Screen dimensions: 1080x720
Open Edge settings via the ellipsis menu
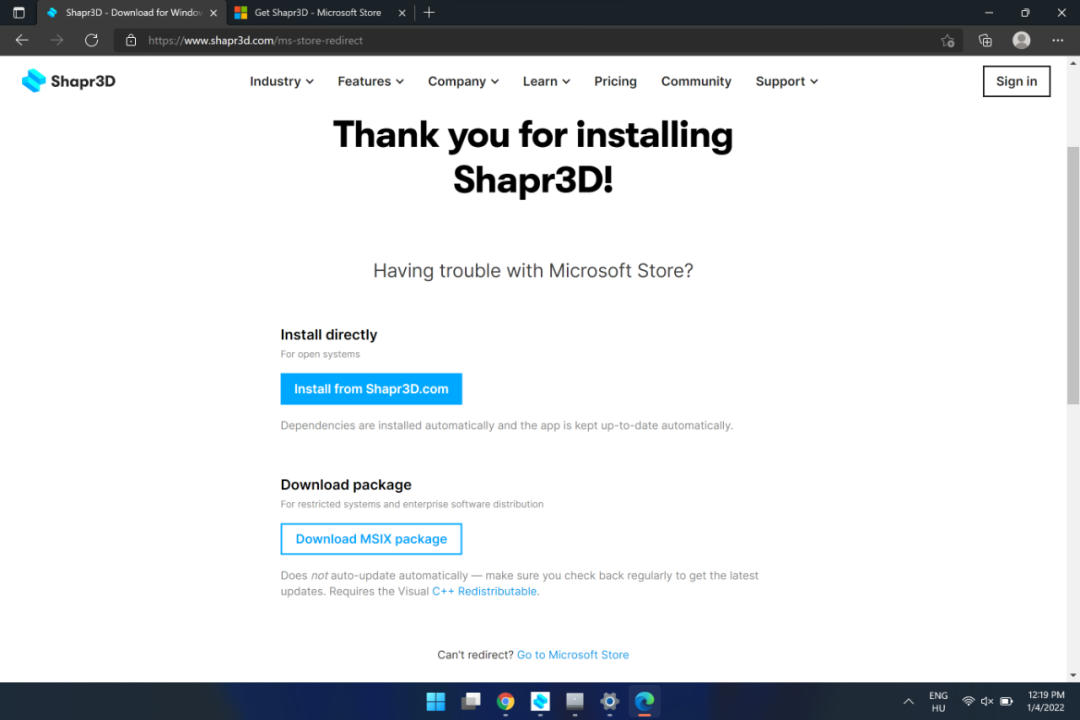point(1057,40)
